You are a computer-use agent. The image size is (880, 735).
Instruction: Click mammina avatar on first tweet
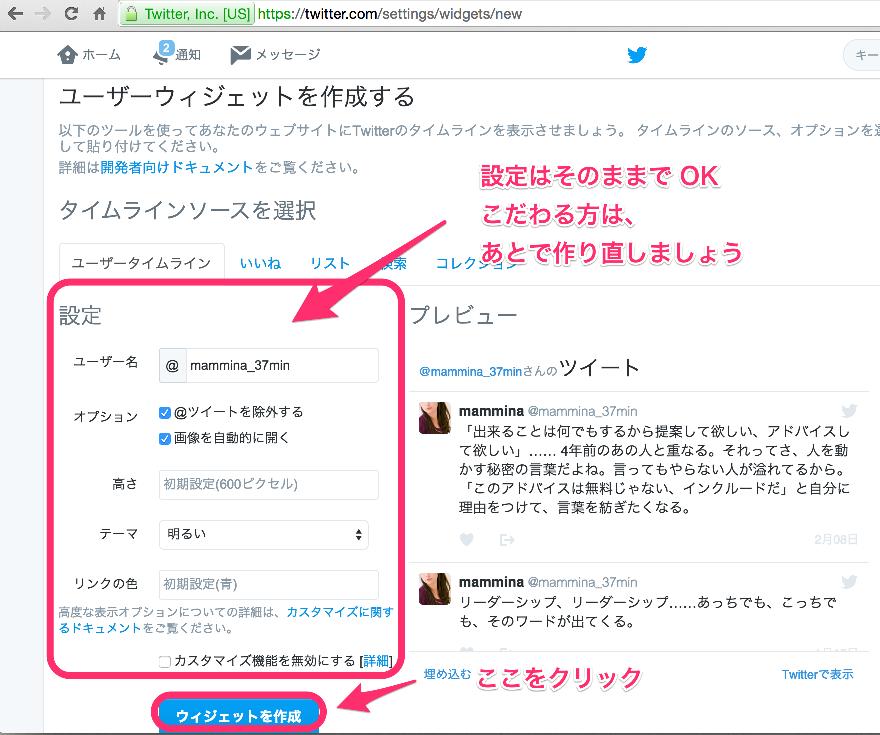435,418
